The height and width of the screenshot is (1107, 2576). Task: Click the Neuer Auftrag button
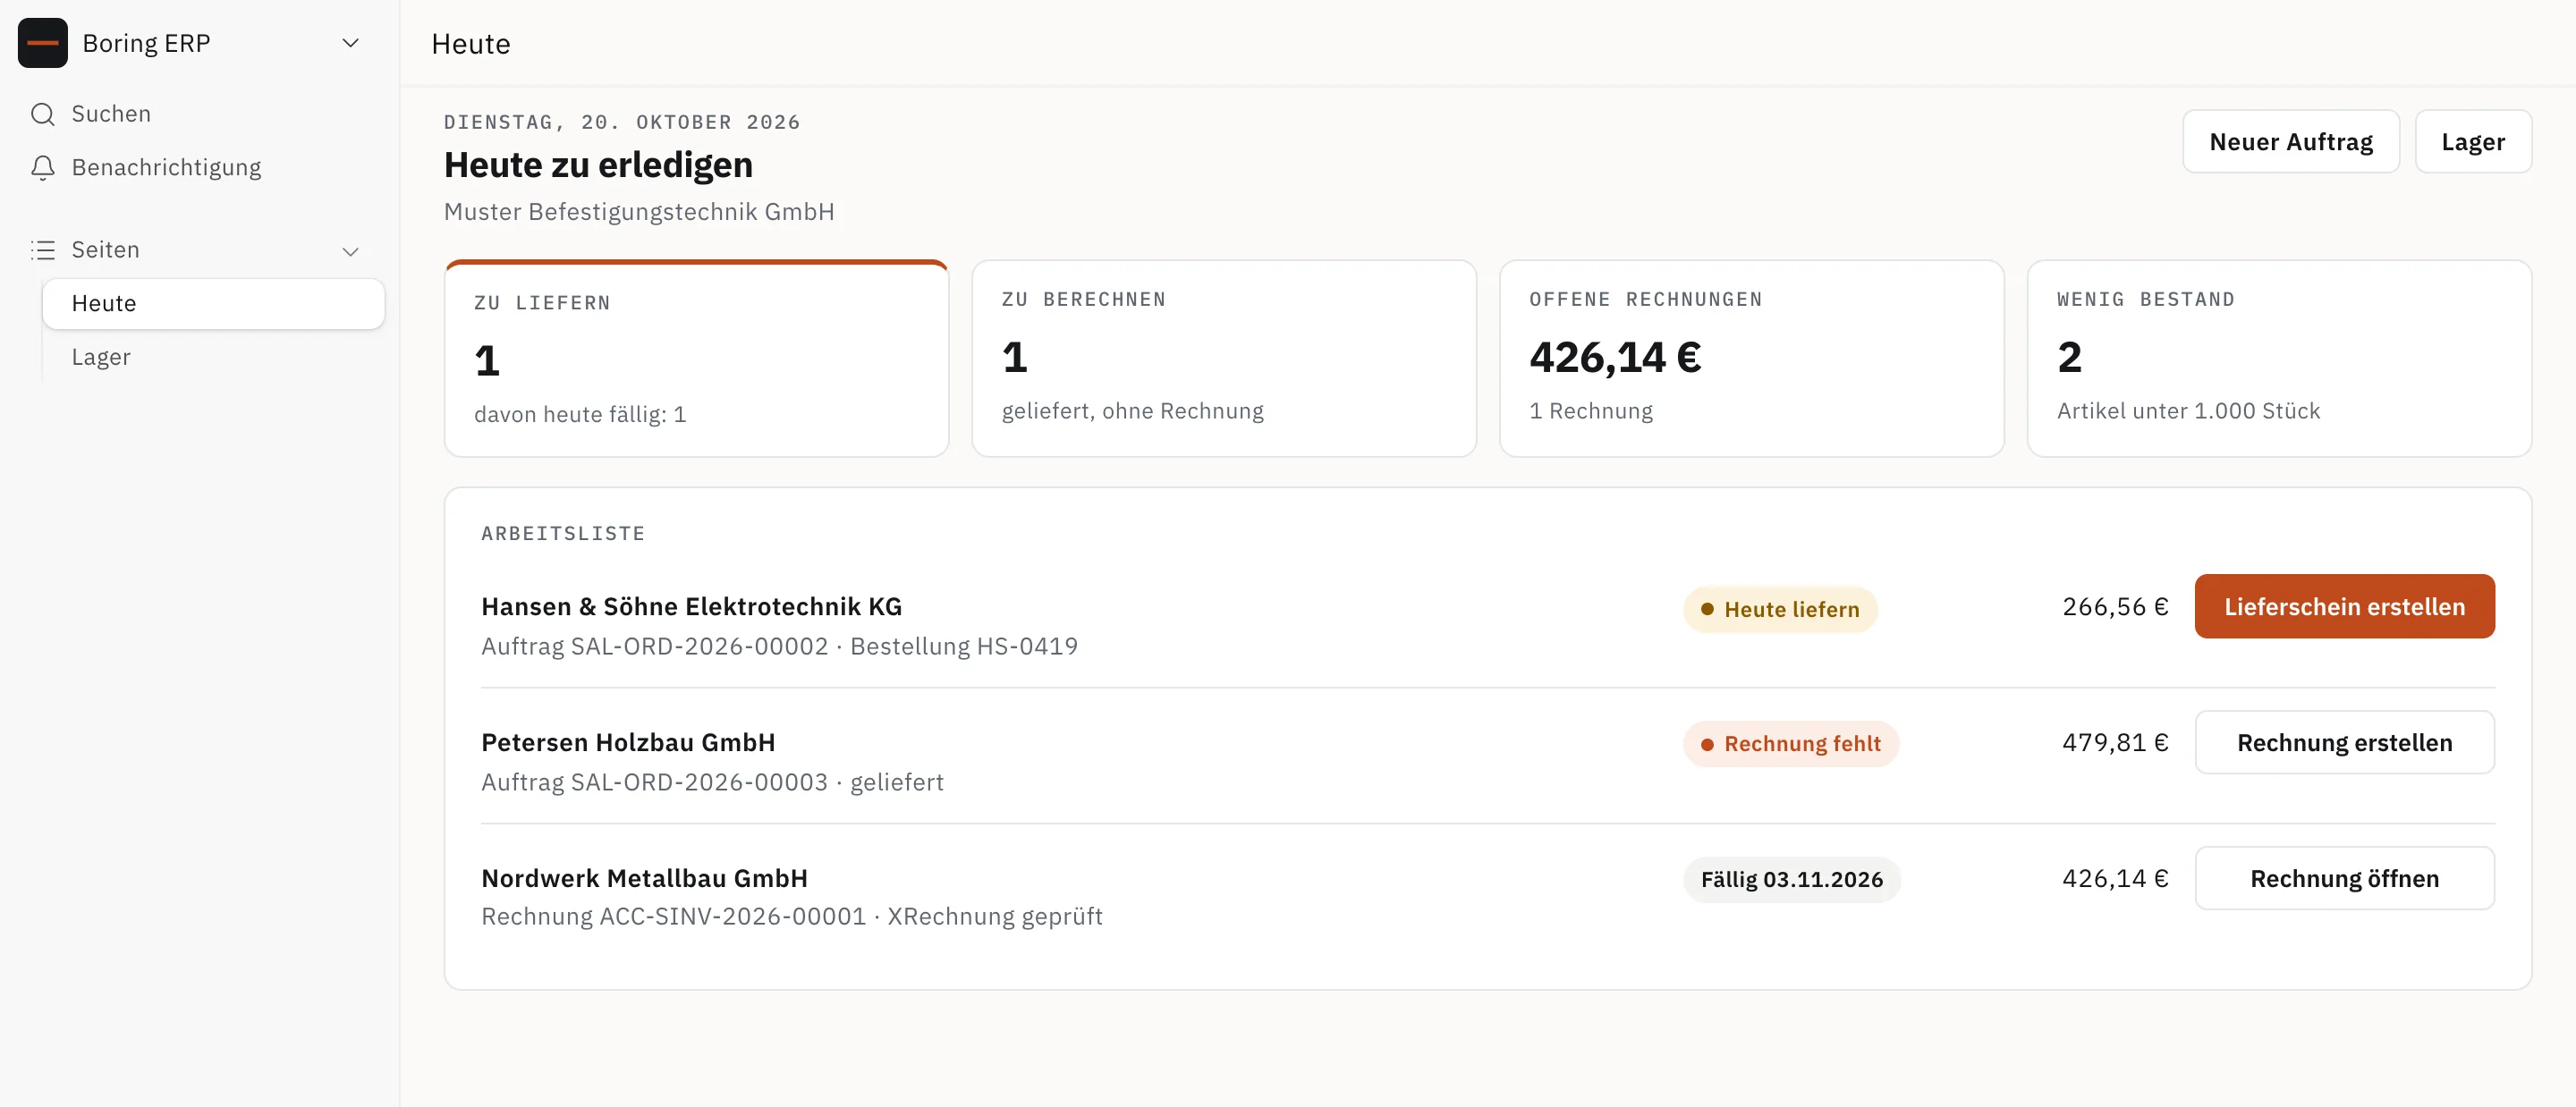pyautogui.click(x=2290, y=142)
